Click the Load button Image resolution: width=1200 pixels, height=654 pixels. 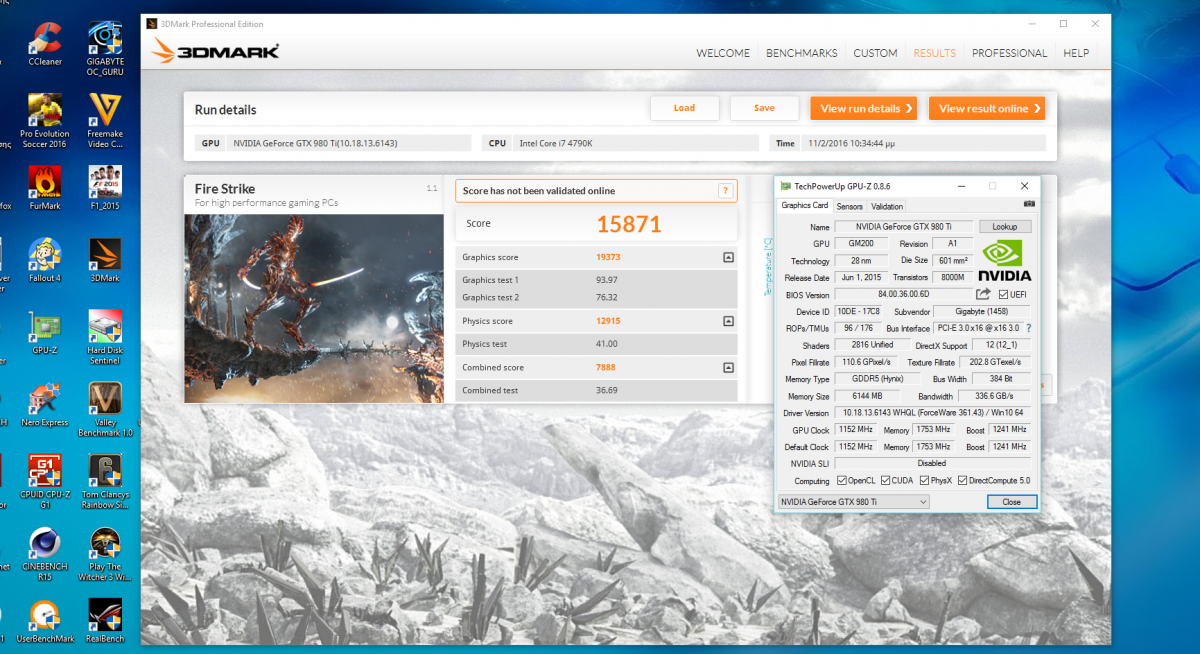684,108
